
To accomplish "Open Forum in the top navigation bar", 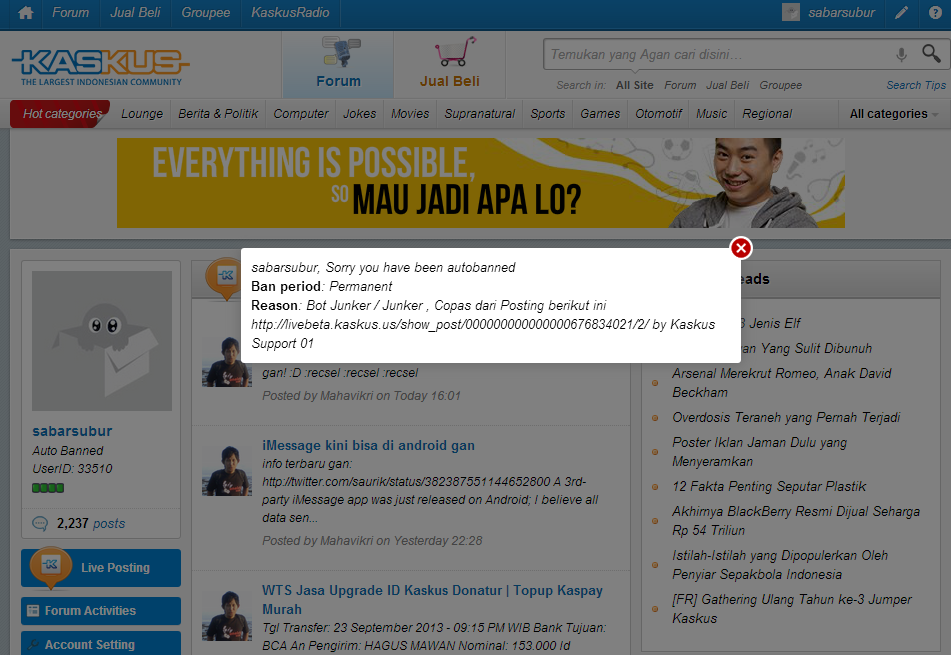I will [70, 13].
